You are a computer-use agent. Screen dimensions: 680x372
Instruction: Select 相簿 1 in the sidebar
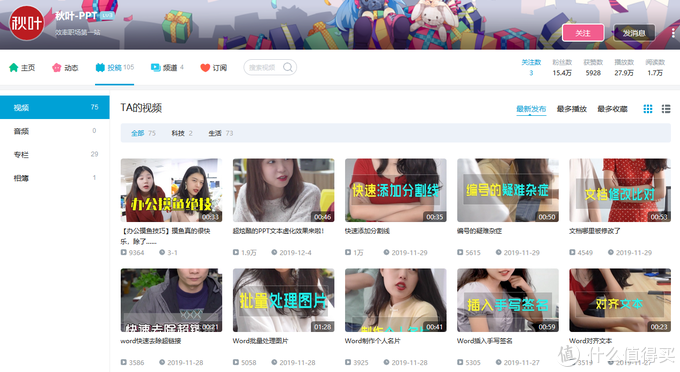point(55,178)
